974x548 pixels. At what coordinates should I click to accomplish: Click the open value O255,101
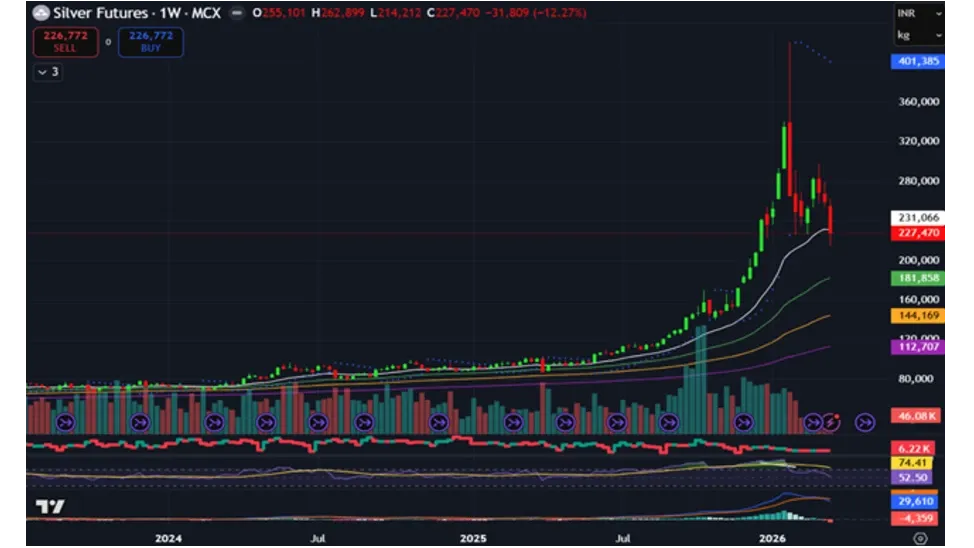[x=278, y=12]
